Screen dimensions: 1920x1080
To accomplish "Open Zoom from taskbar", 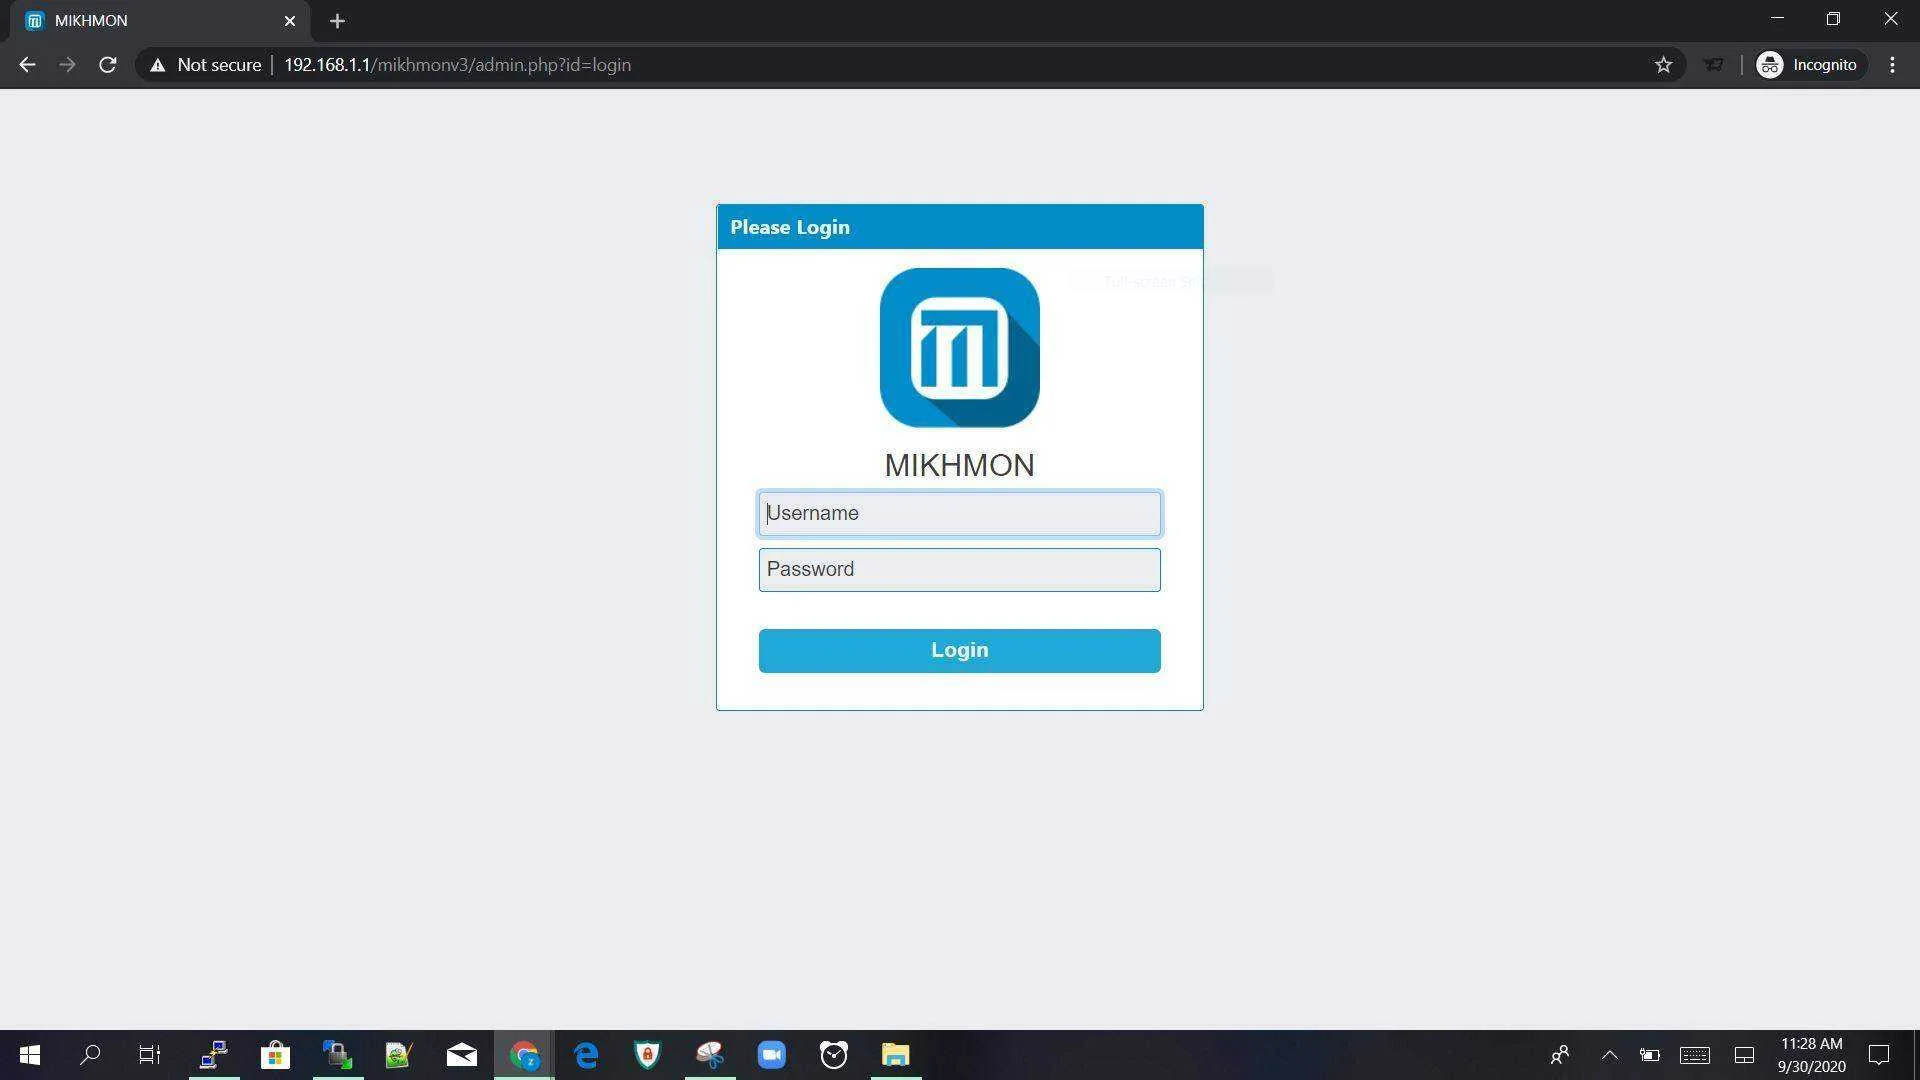I will coord(771,1055).
